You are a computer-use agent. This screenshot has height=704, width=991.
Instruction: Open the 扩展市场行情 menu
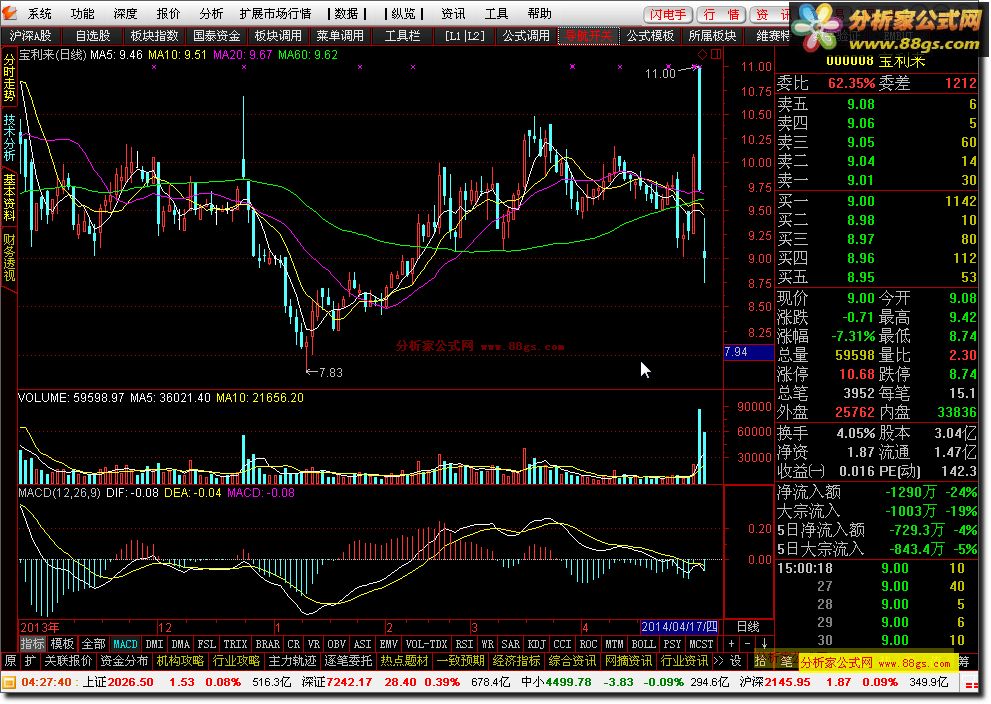(x=276, y=14)
